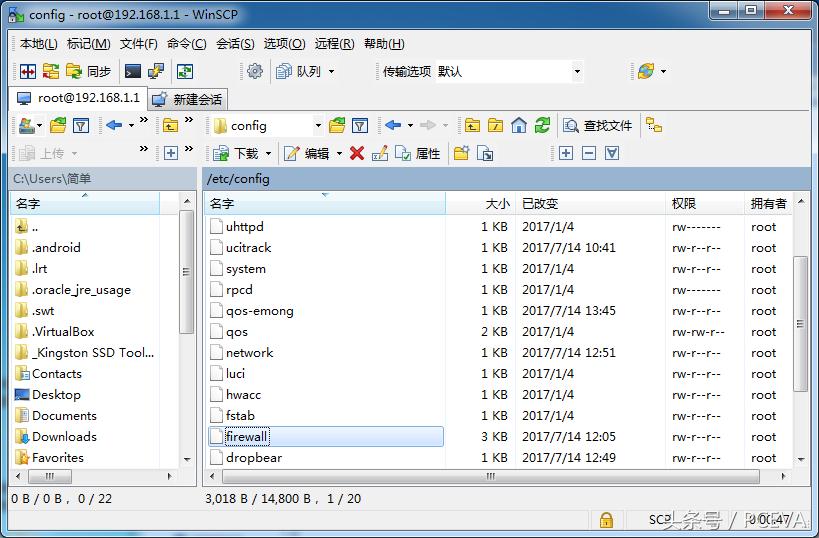Viewport: 819px width, 538px height.
Task: Click remote select files plus icon
Action: tap(566, 153)
